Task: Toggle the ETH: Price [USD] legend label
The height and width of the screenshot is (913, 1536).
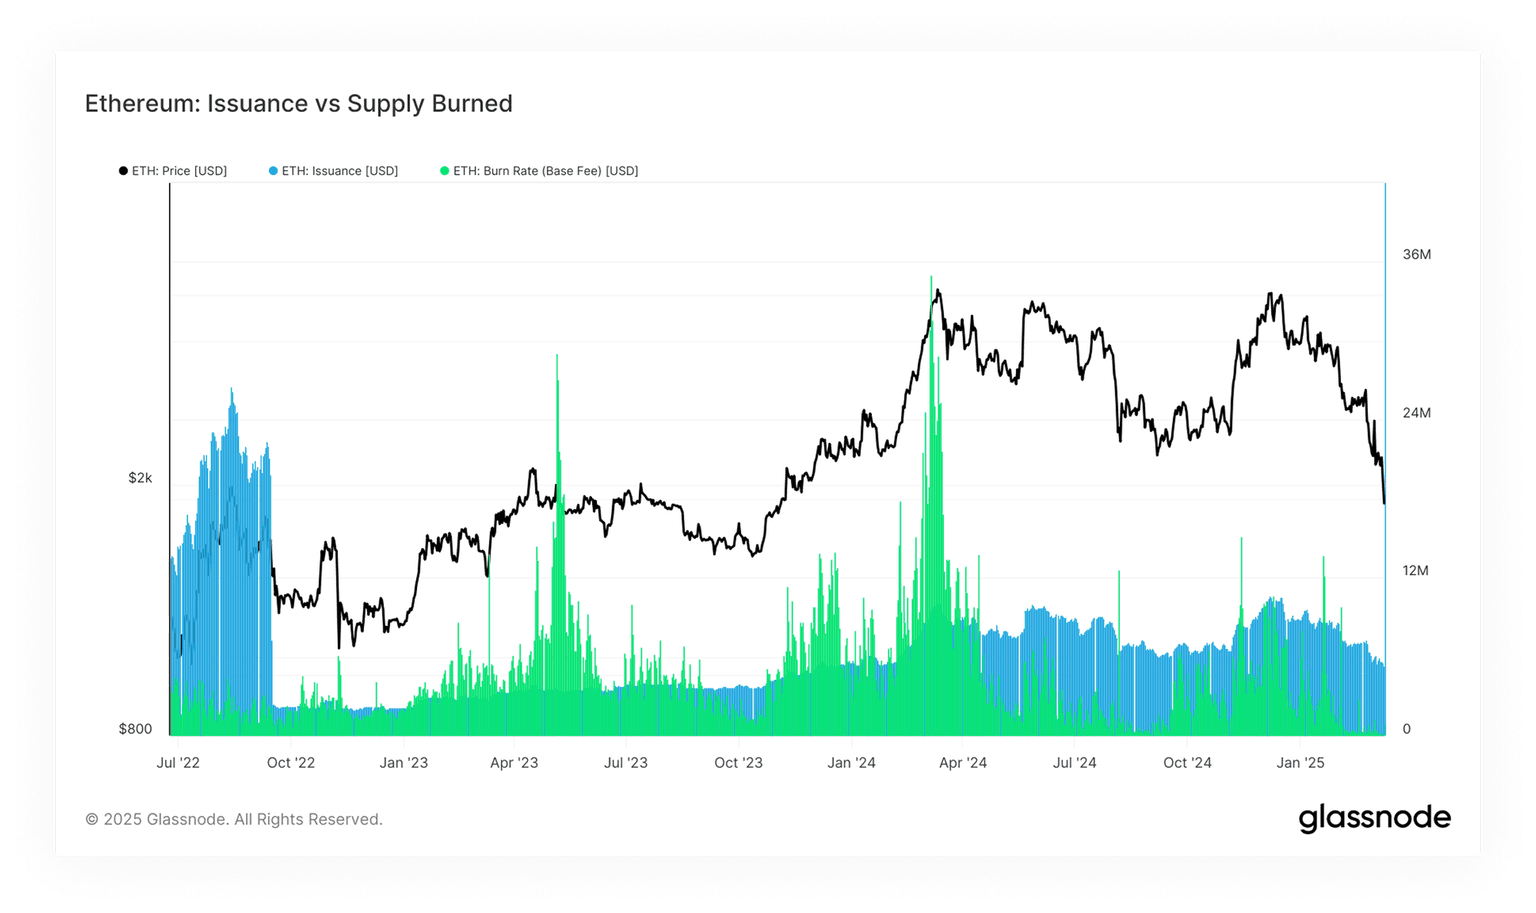Action: point(179,171)
